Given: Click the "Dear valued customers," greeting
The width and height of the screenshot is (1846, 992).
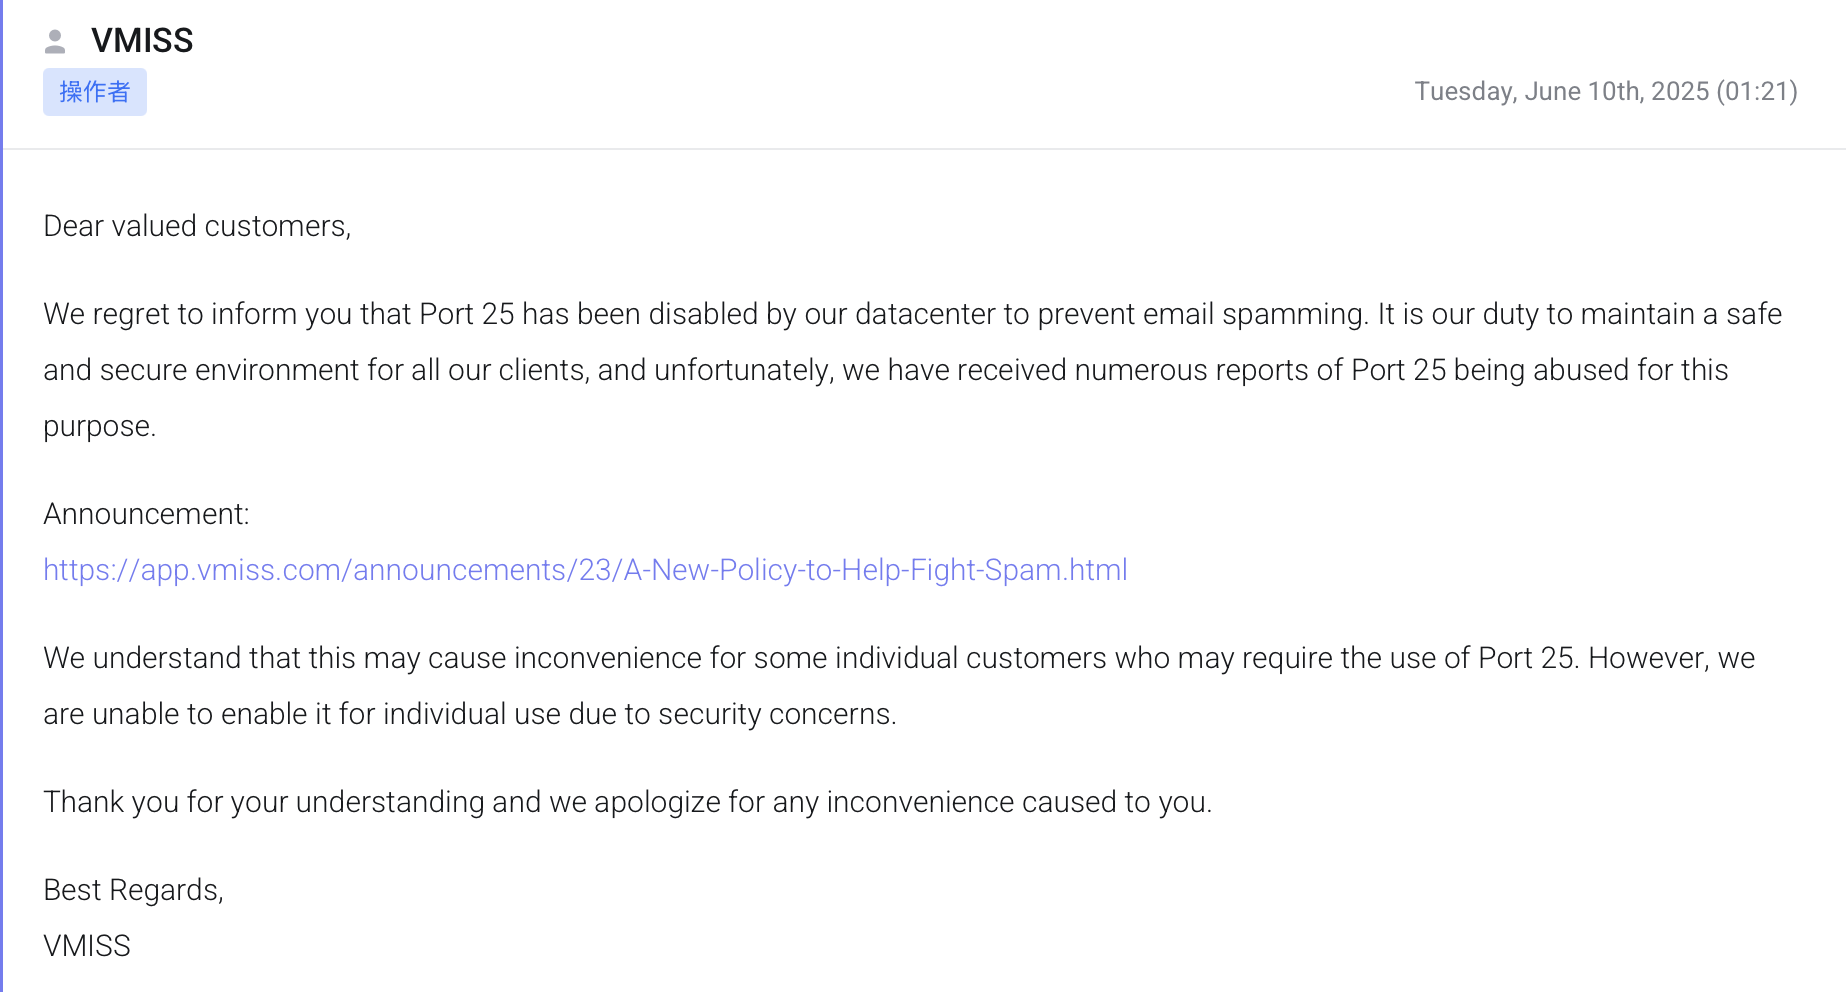Looking at the screenshot, I should (x=197, y=226).
